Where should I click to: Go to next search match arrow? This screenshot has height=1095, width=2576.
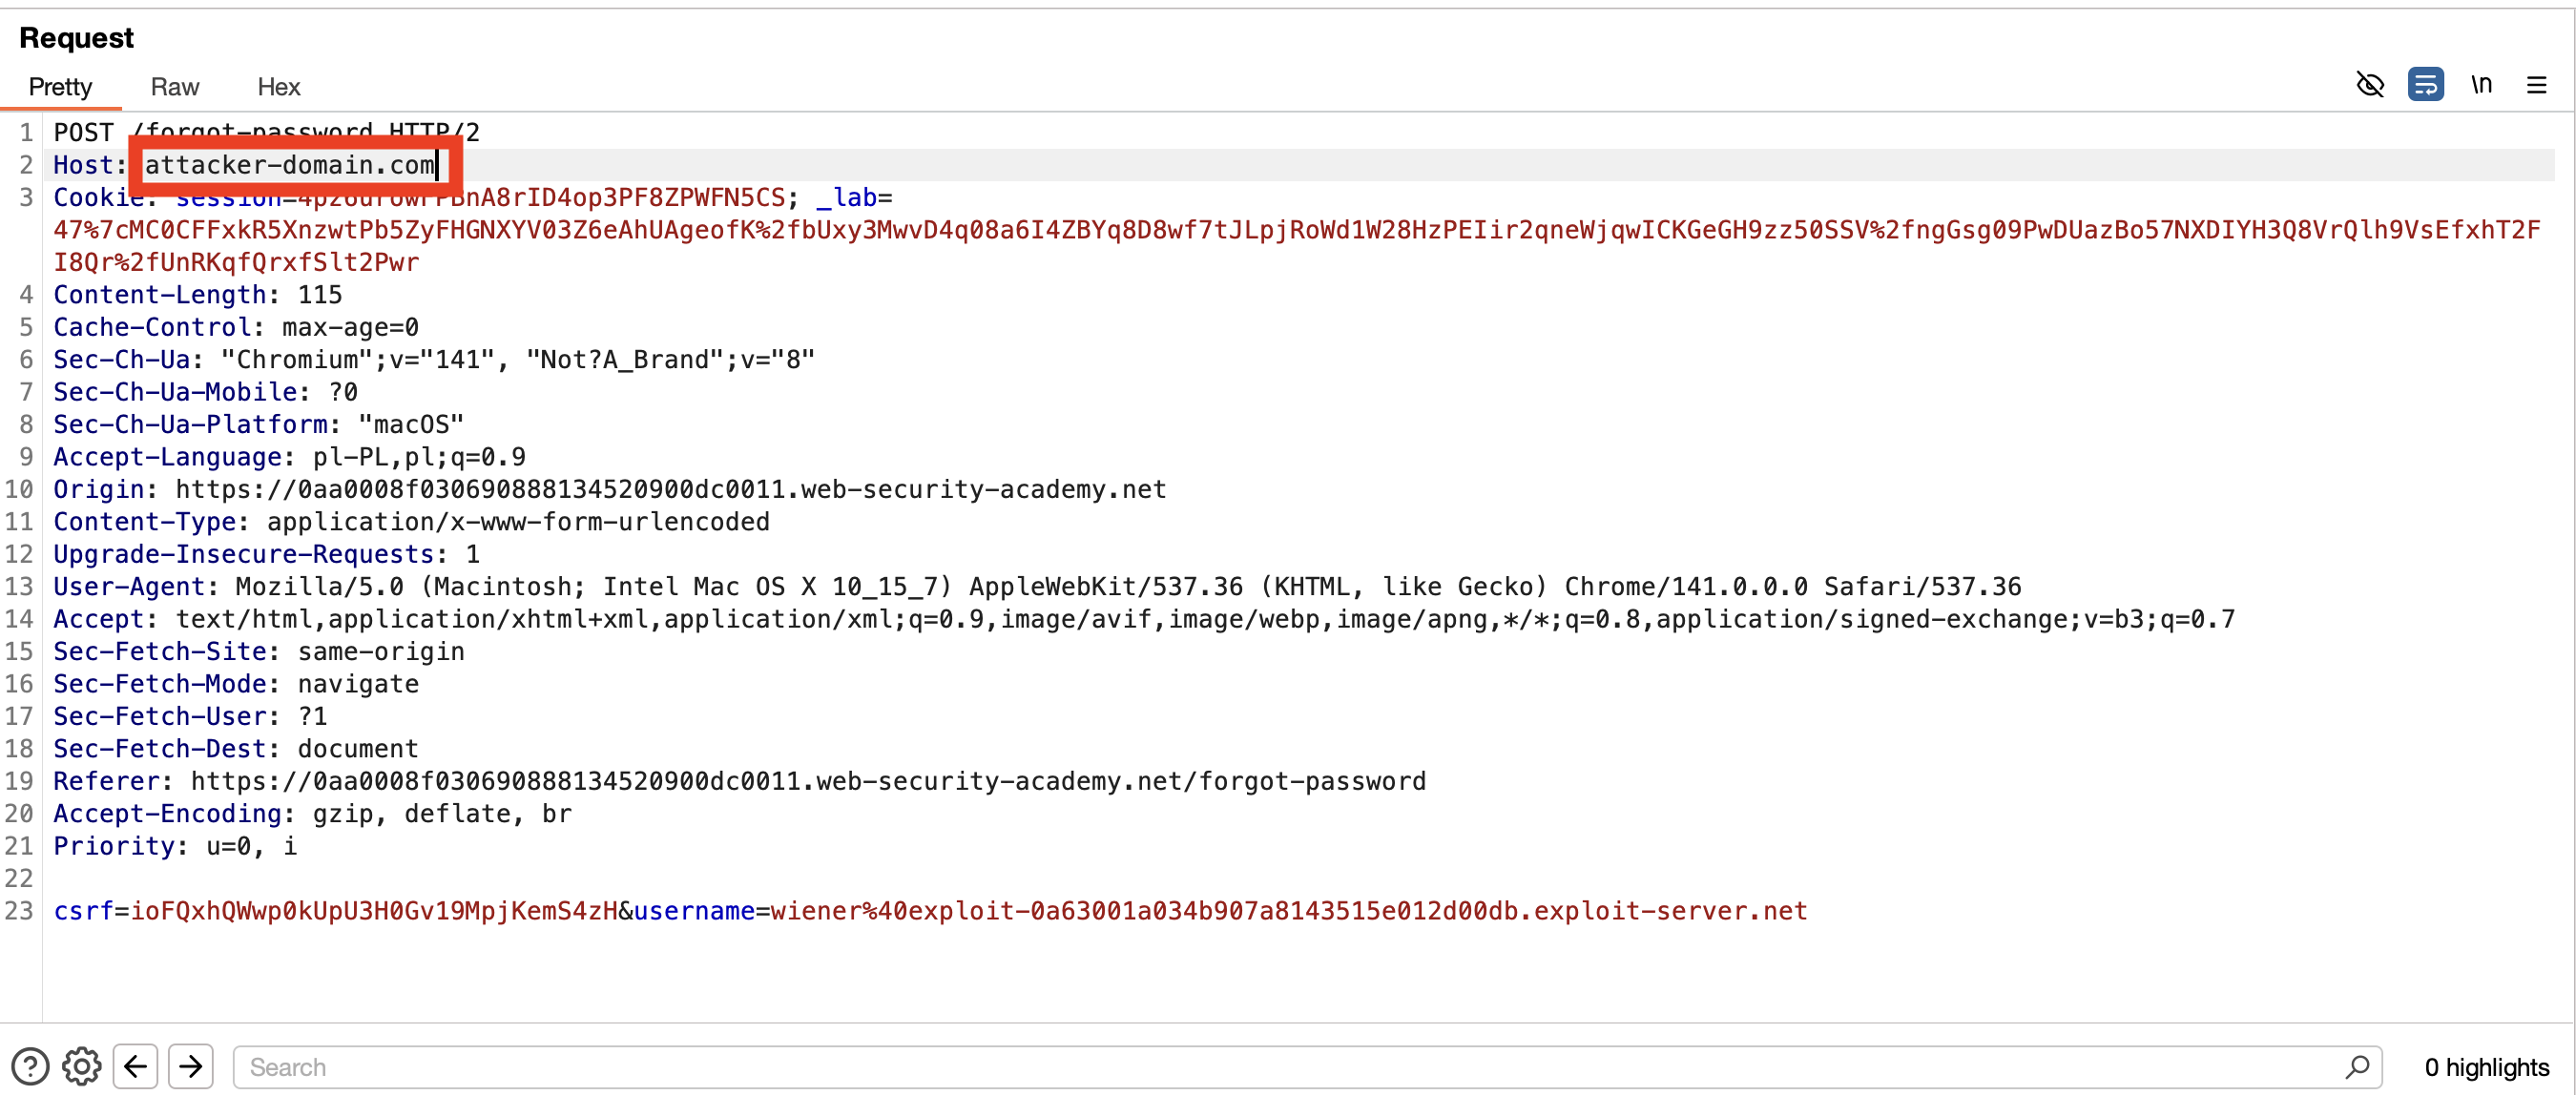click(x=191, y=1066)
